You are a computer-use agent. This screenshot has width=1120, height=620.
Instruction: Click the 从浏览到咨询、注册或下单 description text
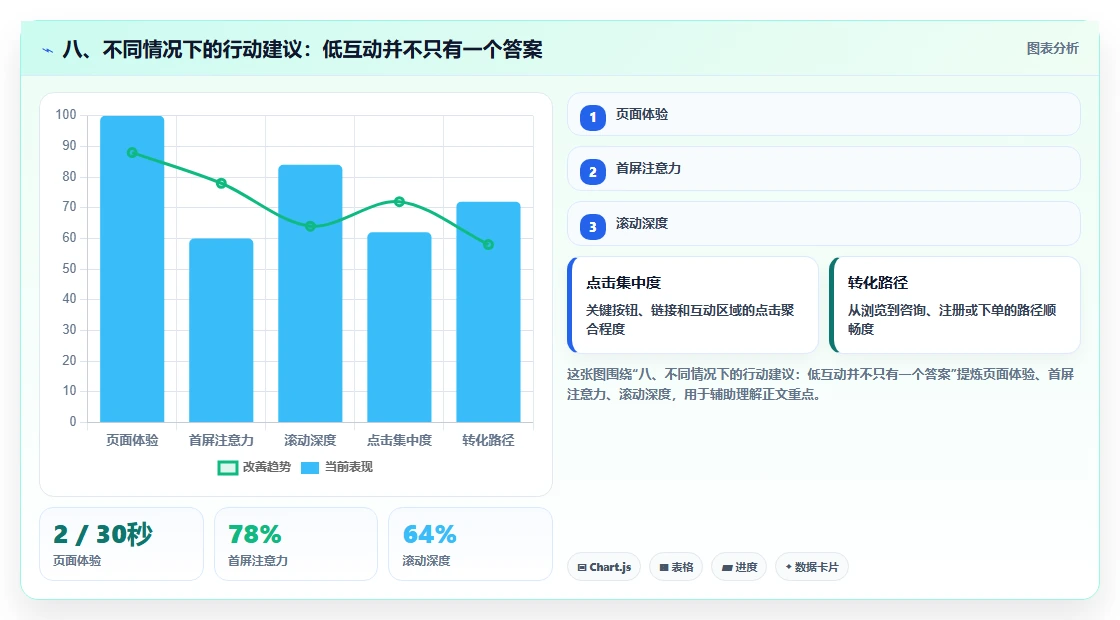(x=952, y=319)
